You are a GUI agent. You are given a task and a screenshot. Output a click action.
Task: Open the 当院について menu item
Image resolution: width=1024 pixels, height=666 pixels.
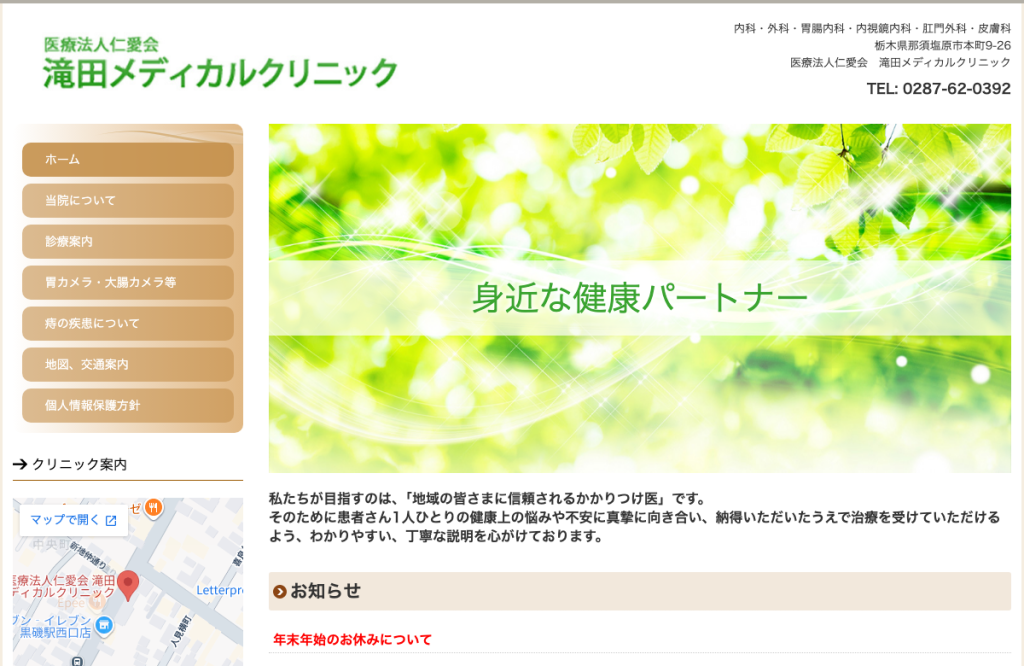pyautogui.click(x=128, y=200)
